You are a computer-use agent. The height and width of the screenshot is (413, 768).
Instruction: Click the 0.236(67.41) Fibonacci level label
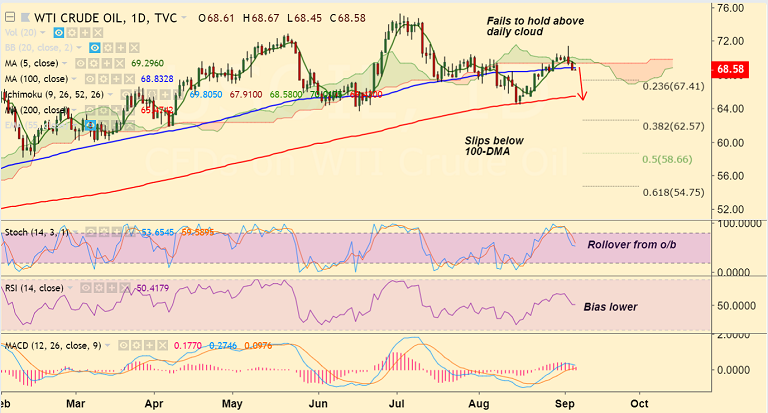coord(673,87)
